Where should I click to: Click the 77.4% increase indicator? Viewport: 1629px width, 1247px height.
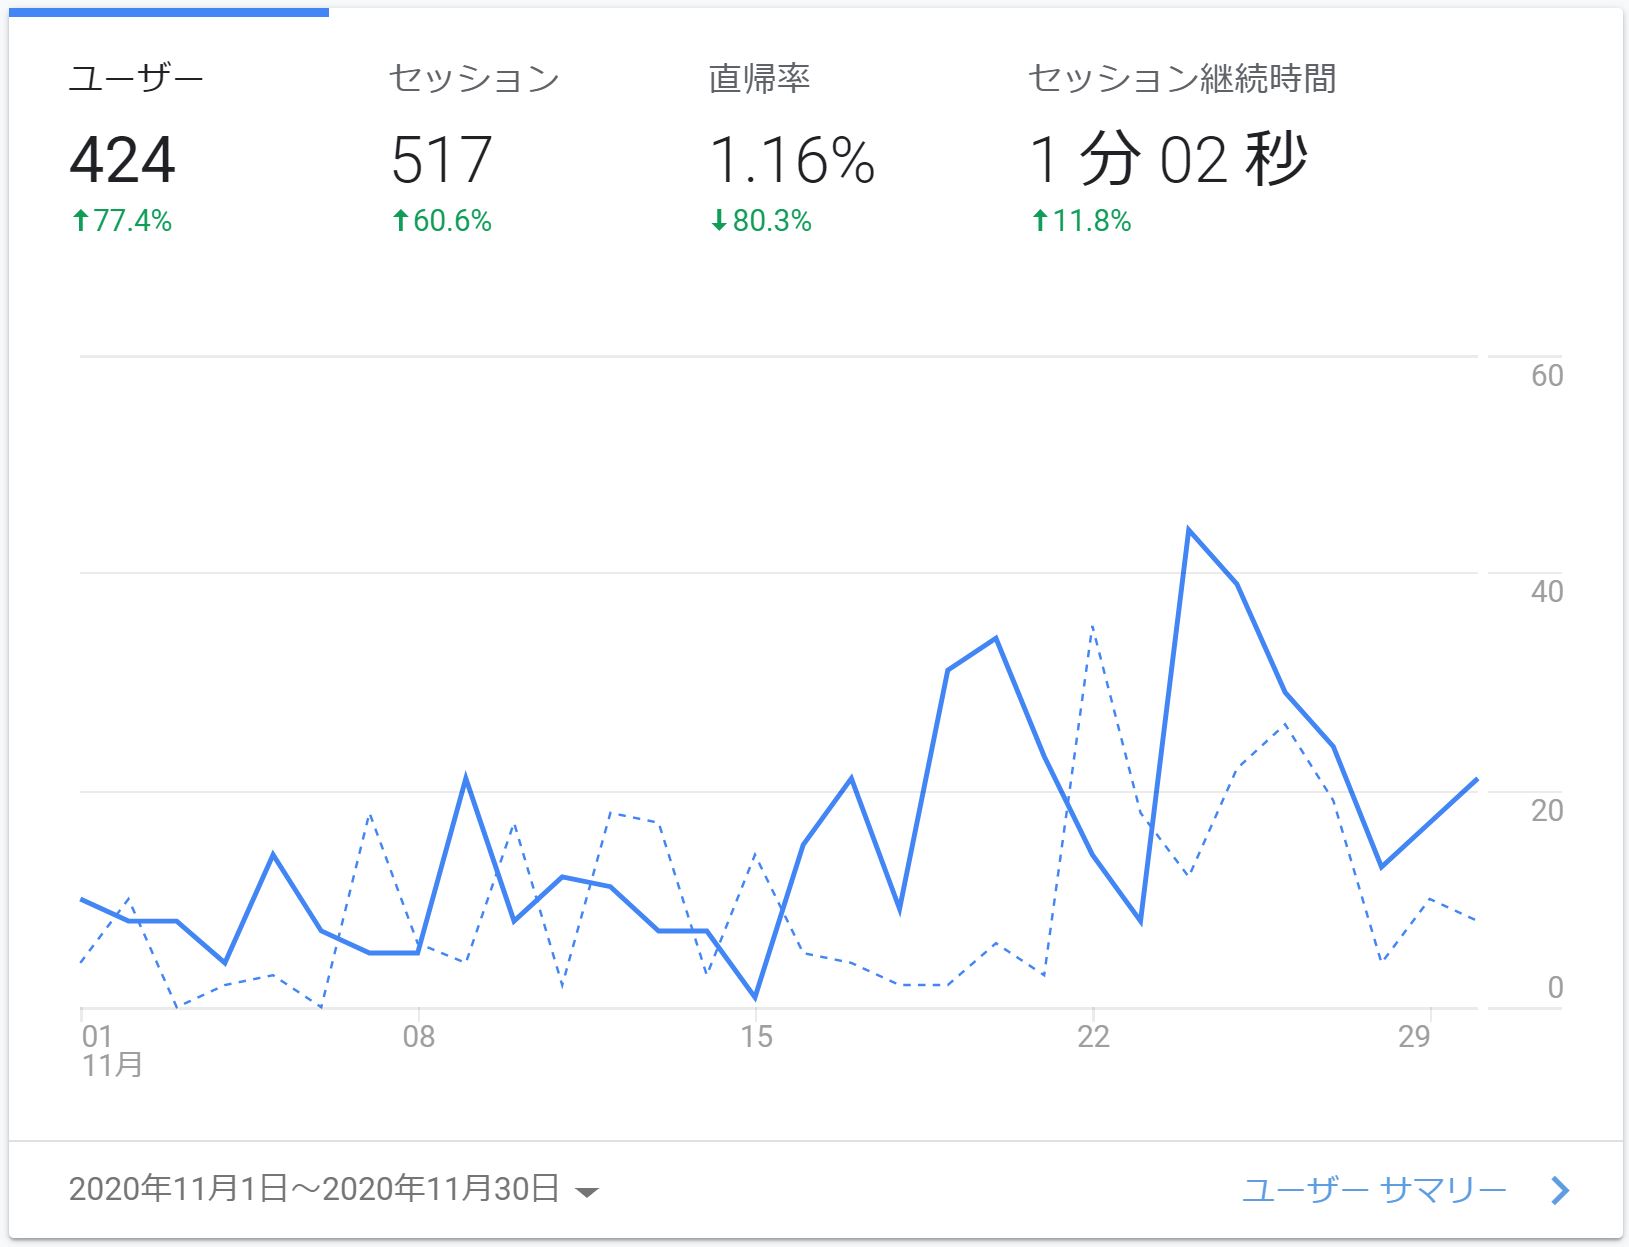coord(121,221)
